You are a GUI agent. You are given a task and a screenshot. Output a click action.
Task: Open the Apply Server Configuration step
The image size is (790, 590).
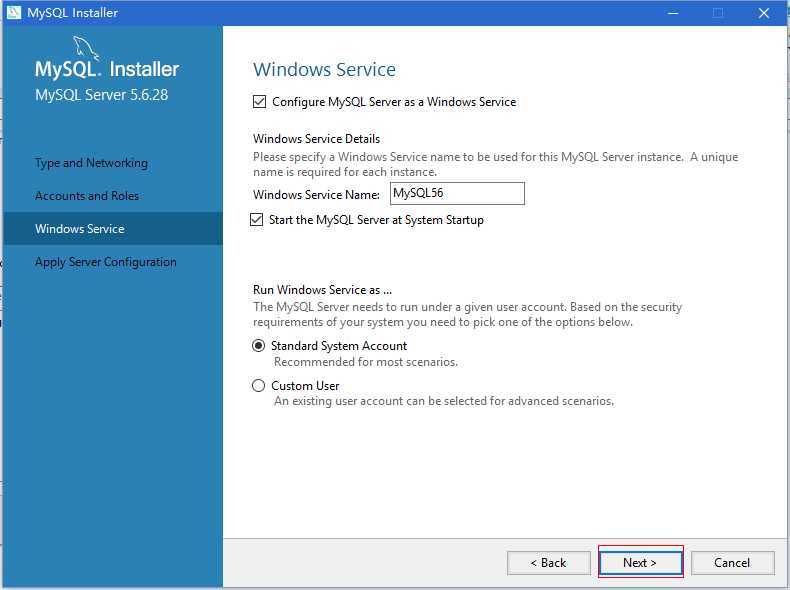pyautogui.click(x=106, y=262)
